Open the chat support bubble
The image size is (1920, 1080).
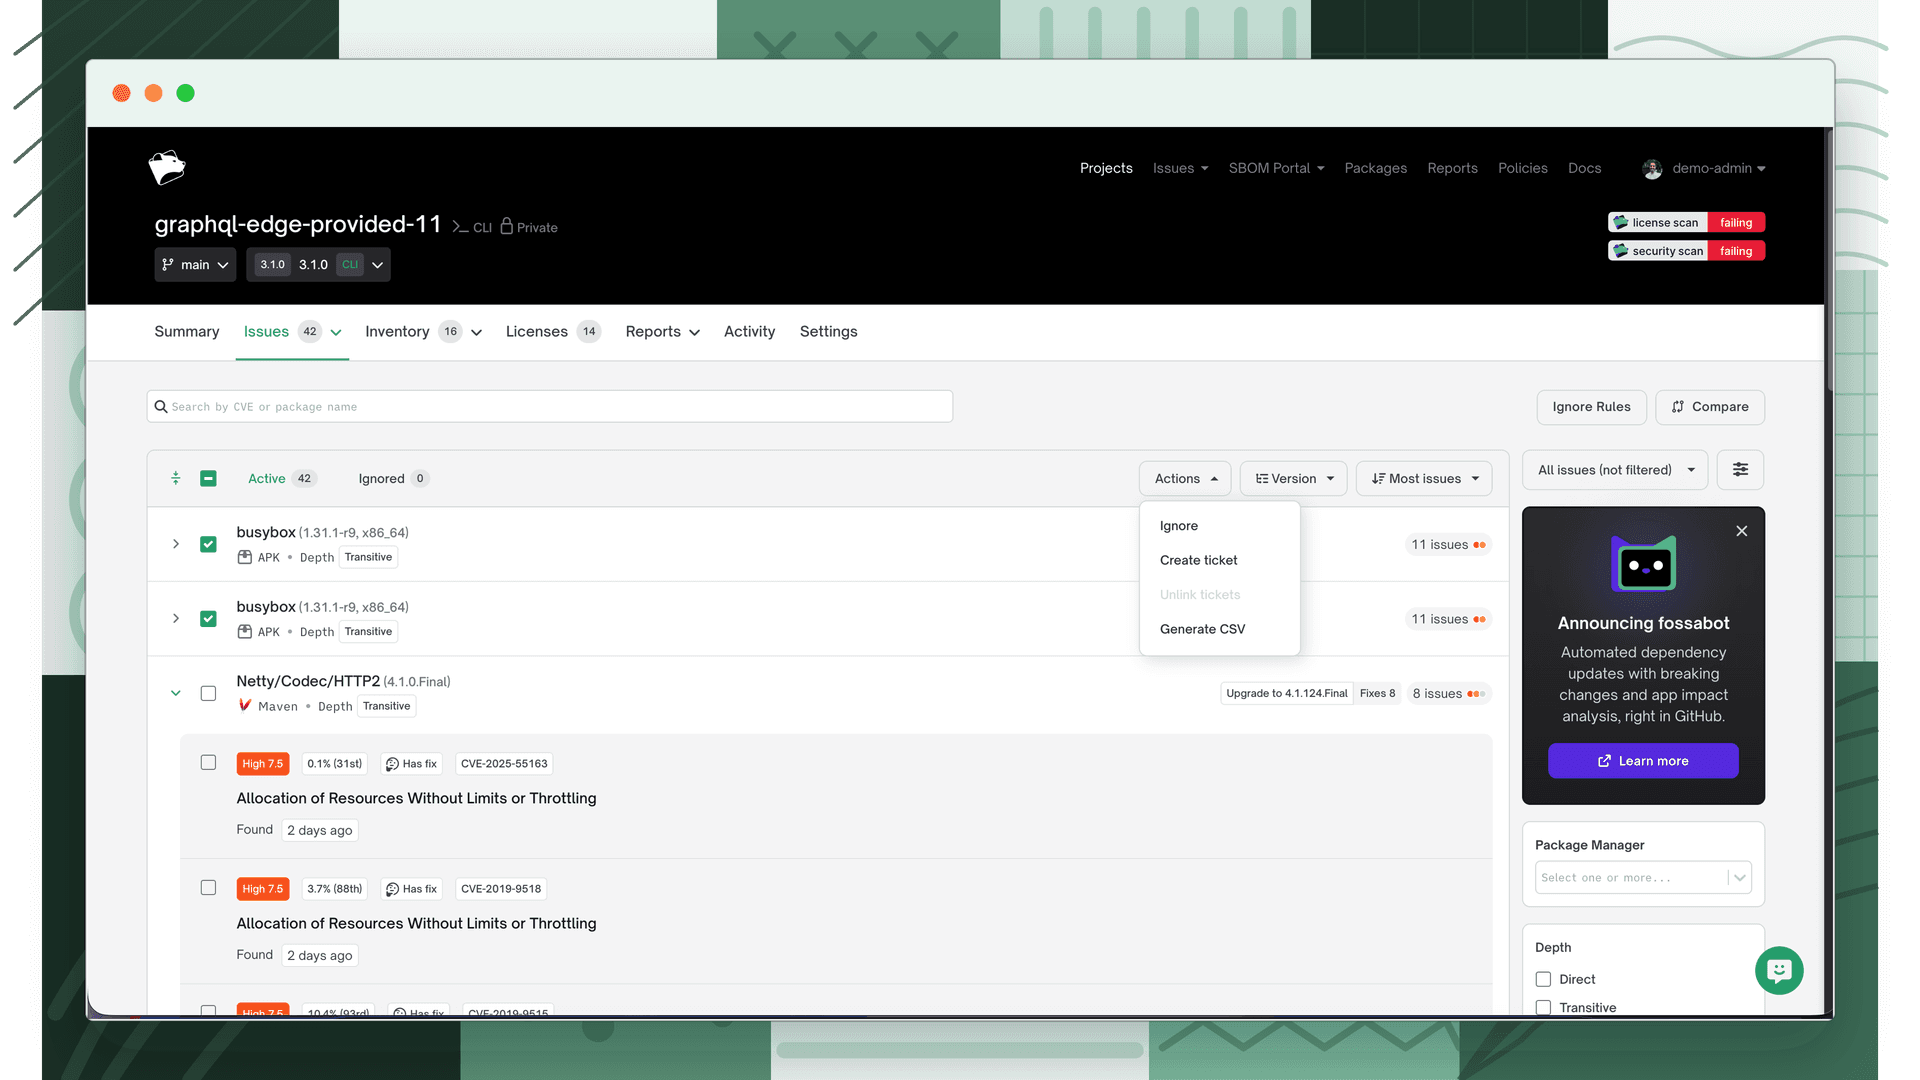pyautogui.click(x=1779, y=970)
